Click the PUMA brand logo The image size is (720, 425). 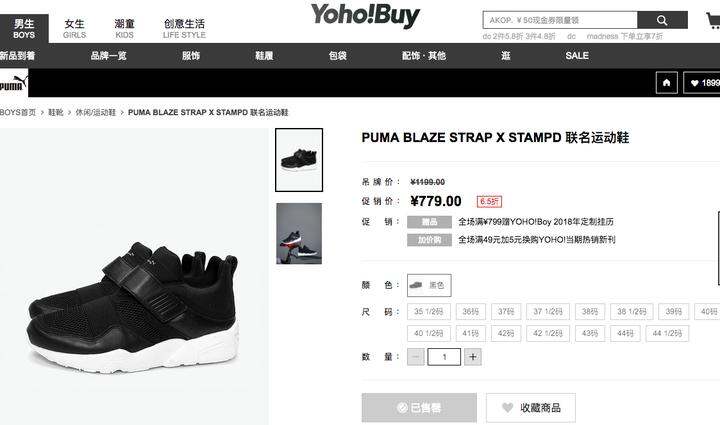[14, 83]
